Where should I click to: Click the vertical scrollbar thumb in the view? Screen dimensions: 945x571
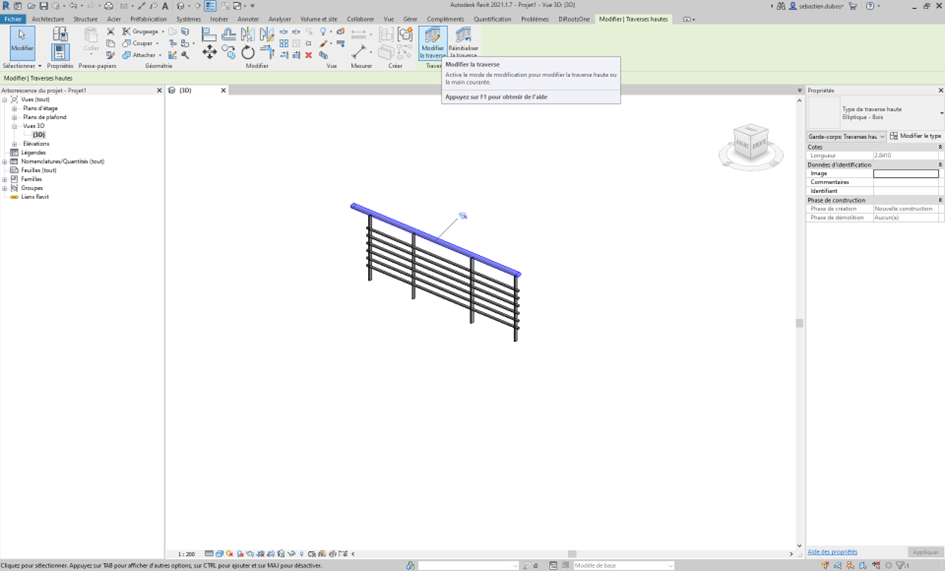[800, 323]
